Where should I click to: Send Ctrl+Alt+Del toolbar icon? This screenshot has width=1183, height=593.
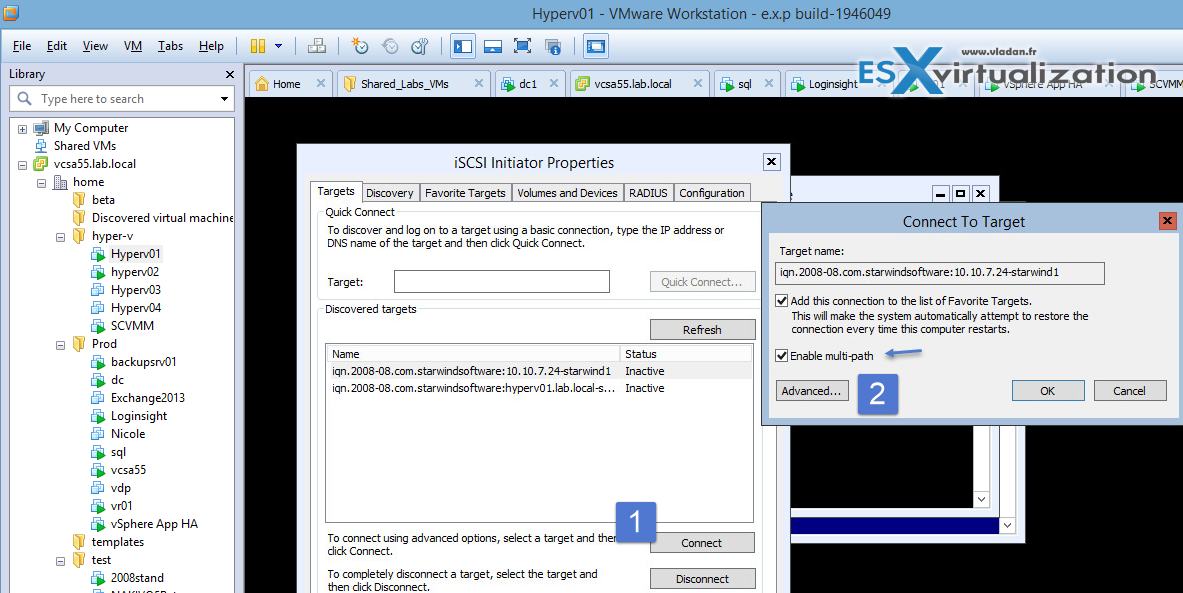point(317,46)
